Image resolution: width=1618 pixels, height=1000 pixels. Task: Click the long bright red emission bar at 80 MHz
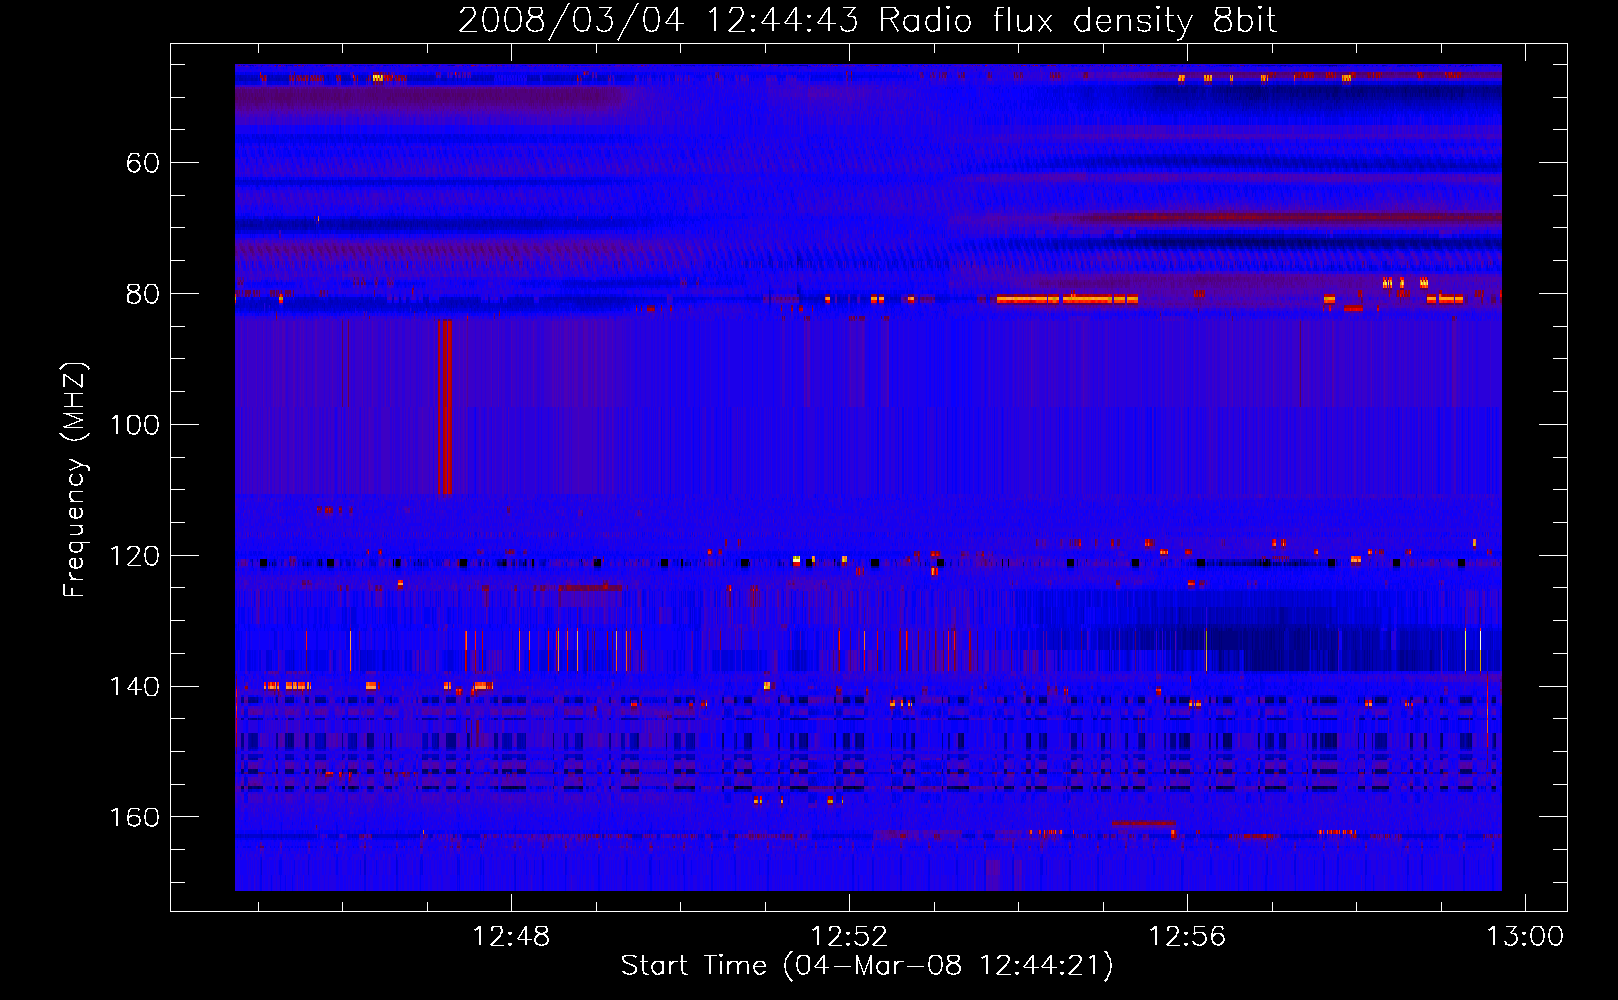click(x=1067, y=299)
